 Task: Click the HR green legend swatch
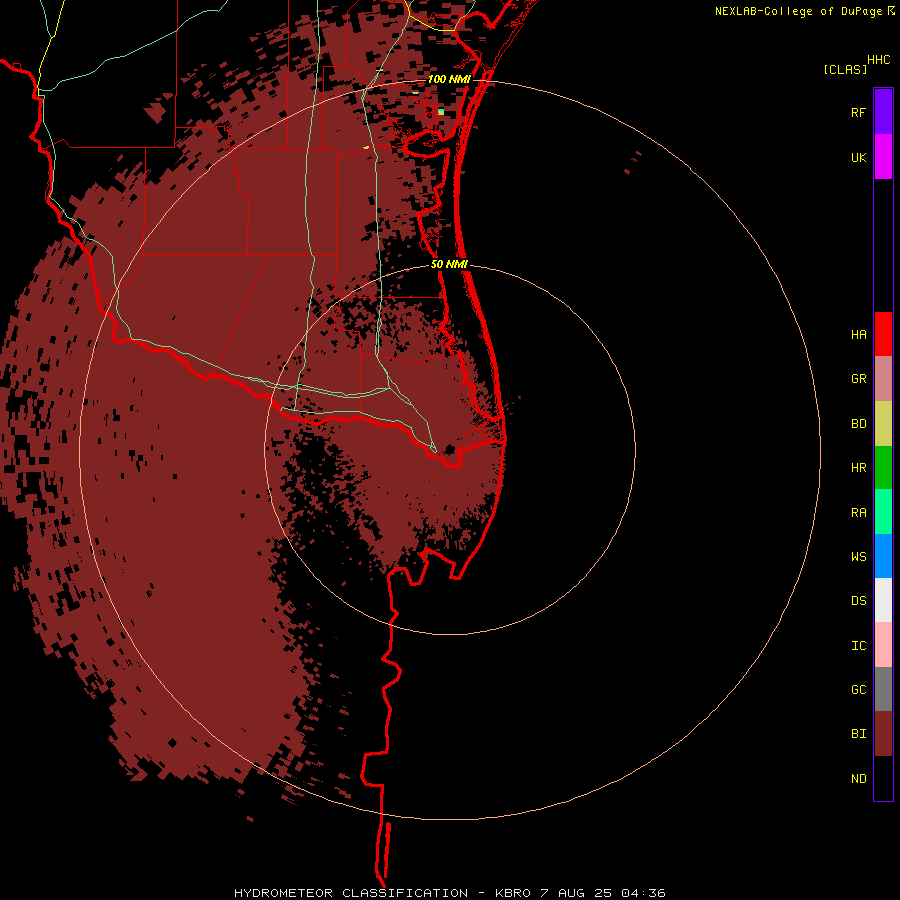(883, 468)
